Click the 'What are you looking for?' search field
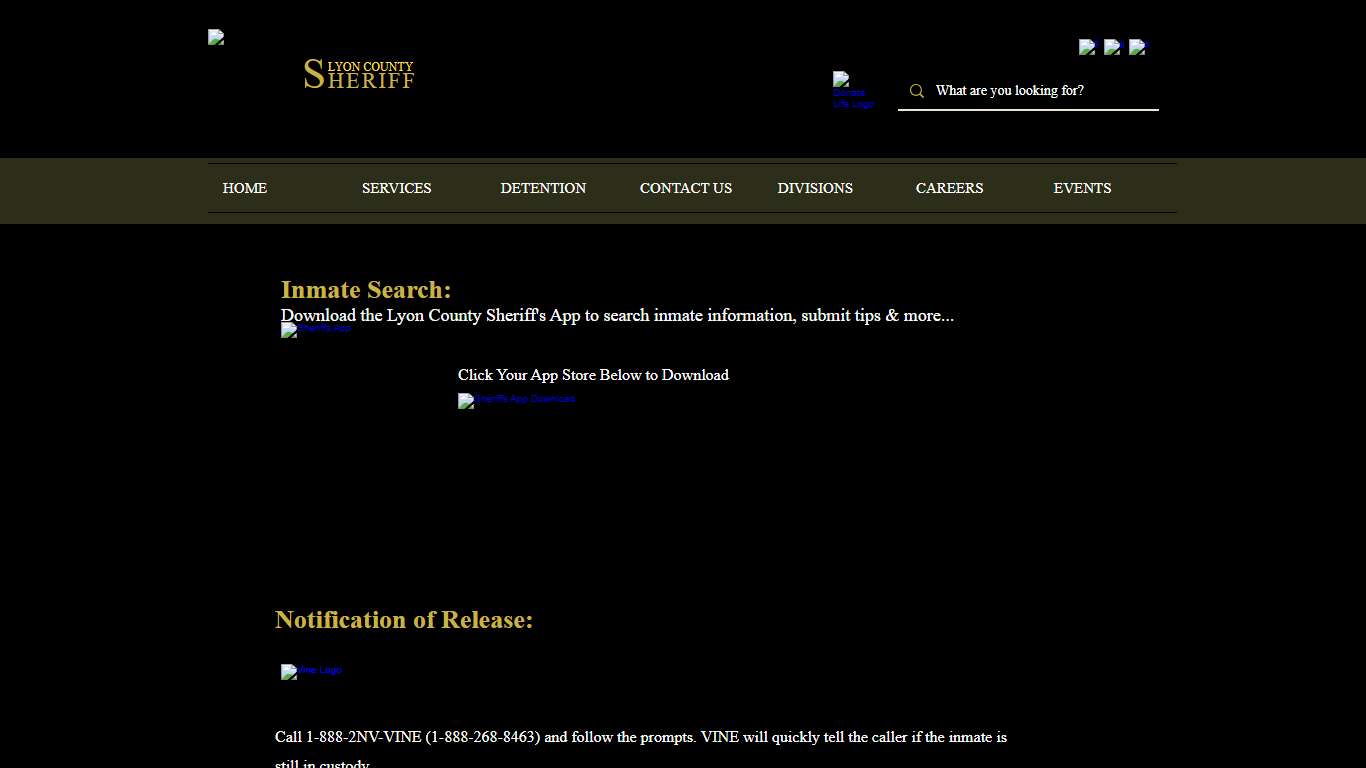The image size is (1366, 768). tap(1010, 90)
